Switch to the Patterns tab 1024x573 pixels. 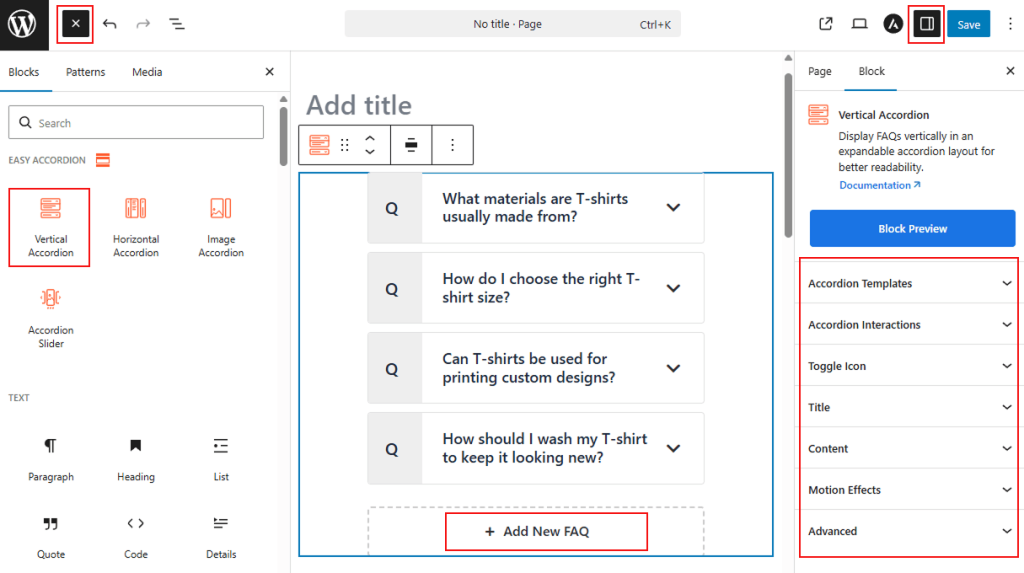click(85, 72)
